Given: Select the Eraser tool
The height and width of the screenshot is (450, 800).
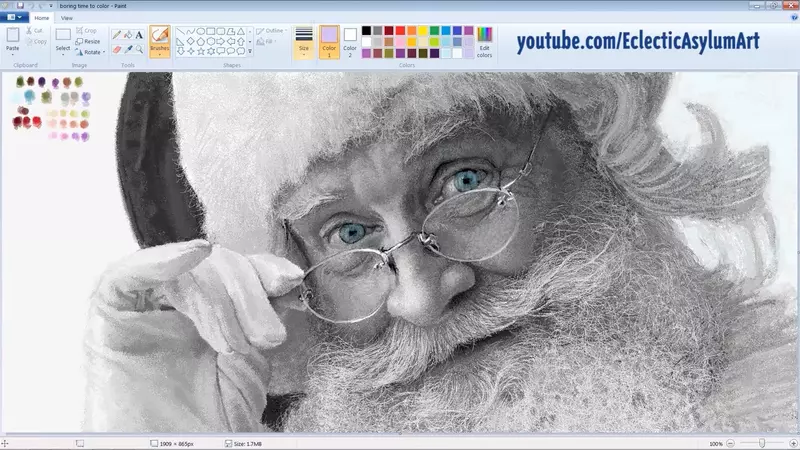Looking at the screenshot, I should [117, 48].
